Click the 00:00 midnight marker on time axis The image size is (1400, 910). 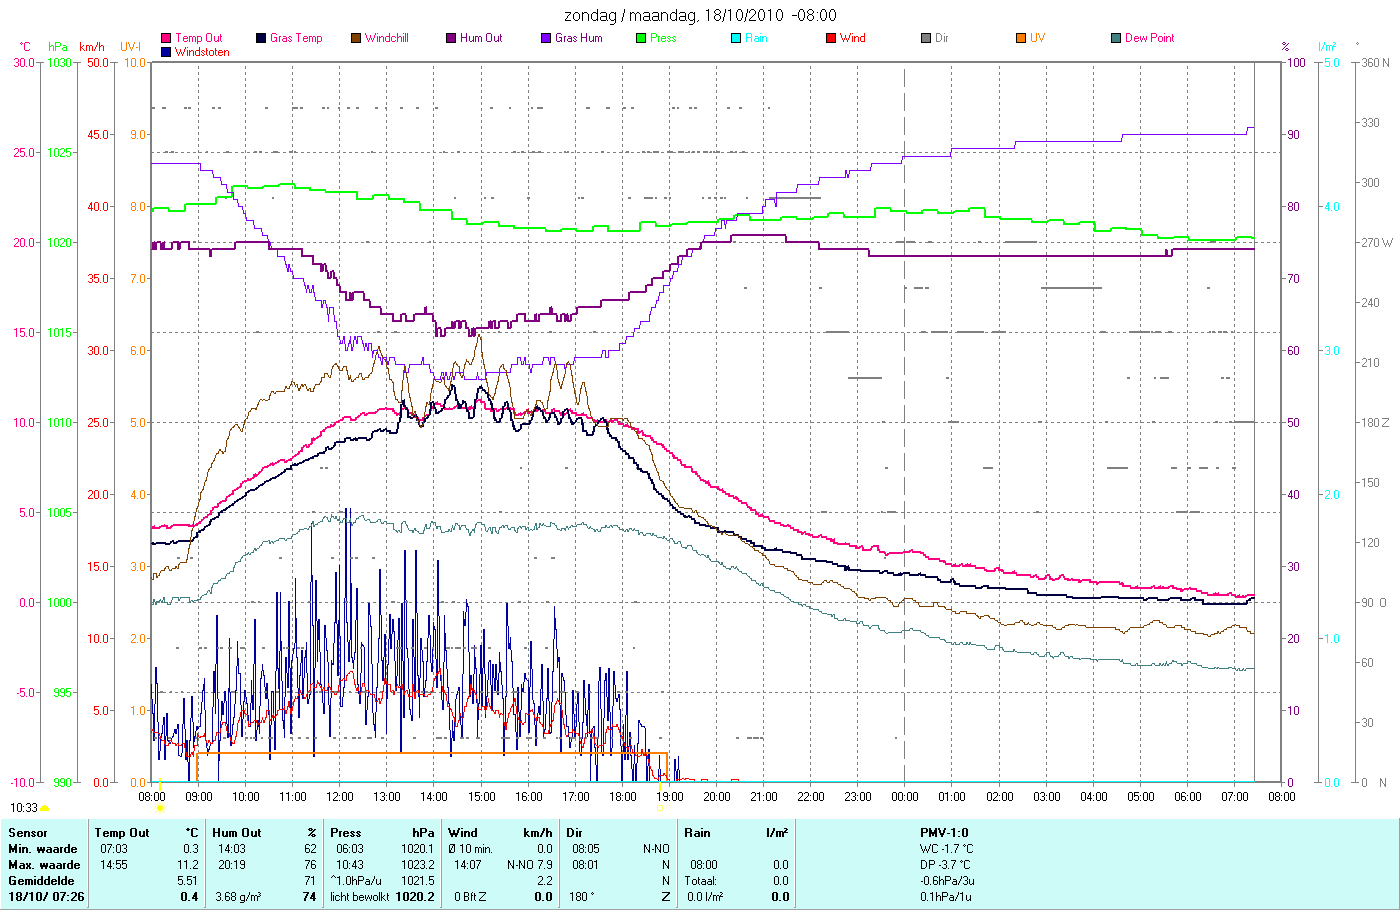[905, 797]
